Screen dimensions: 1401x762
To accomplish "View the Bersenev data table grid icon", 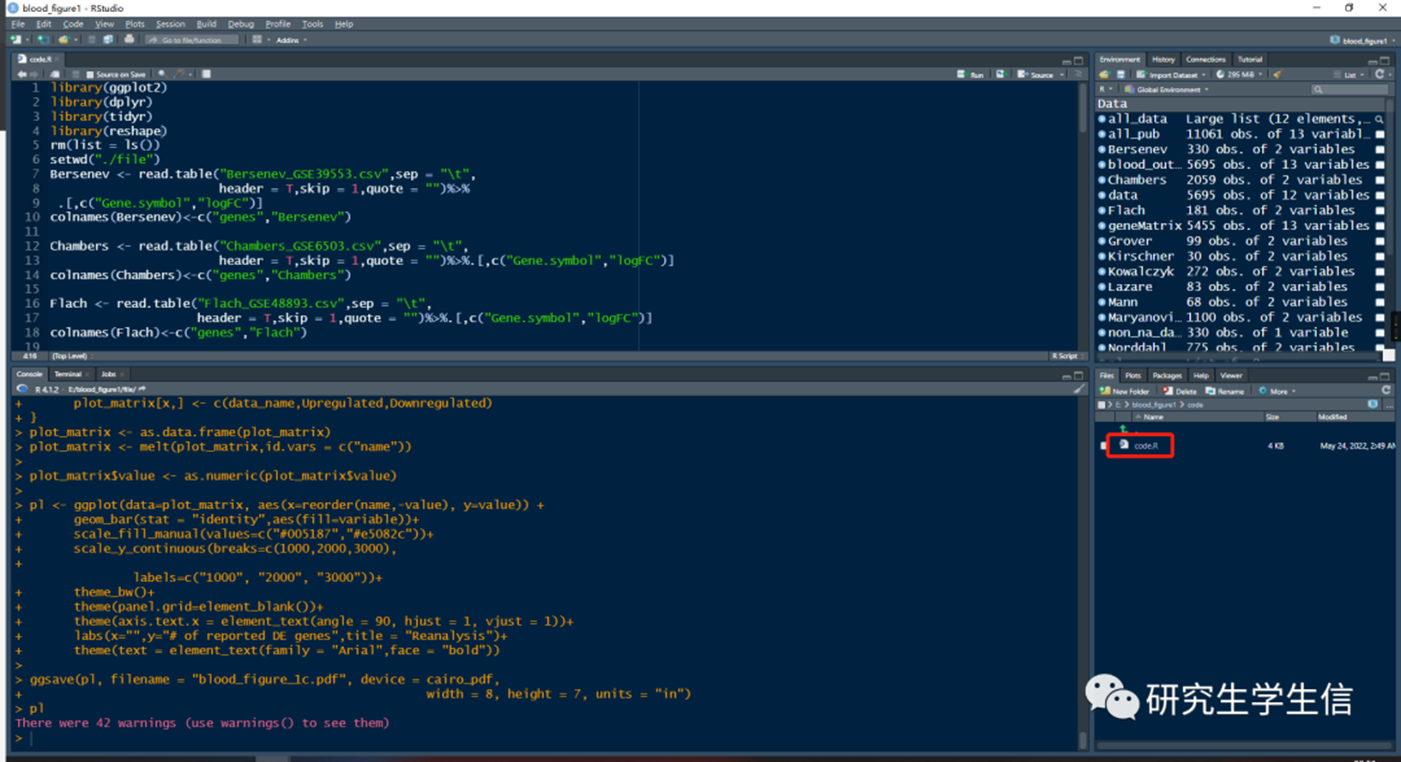I will click(x=1380, y=149).
